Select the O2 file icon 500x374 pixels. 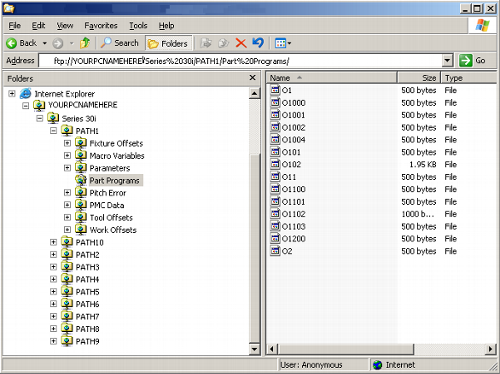(x=275, y=251)
